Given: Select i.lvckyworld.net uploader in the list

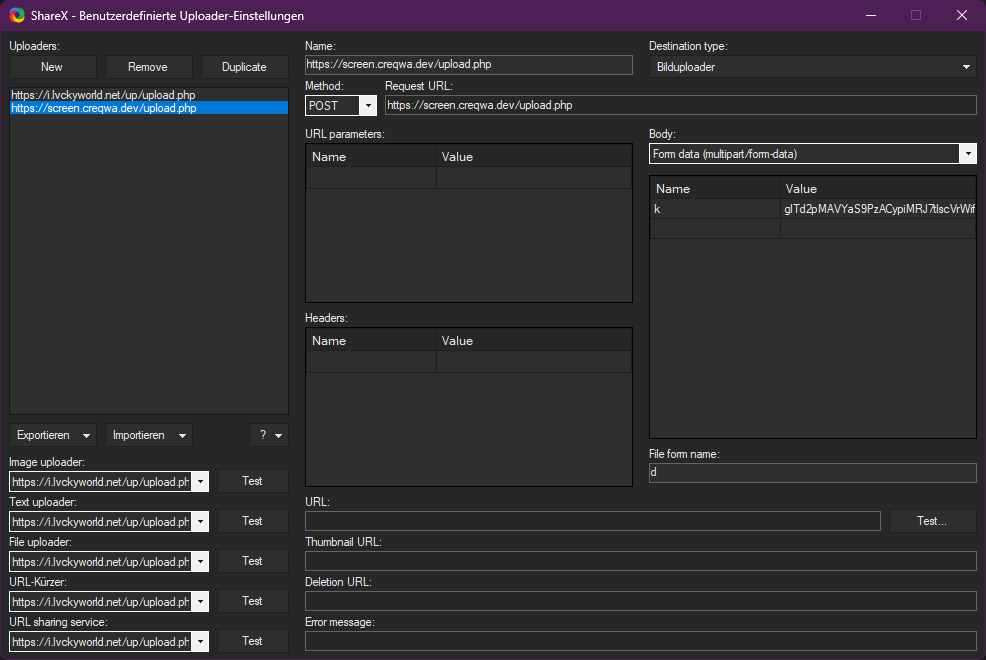Looking at the screenshot, I should pos(103,95).
